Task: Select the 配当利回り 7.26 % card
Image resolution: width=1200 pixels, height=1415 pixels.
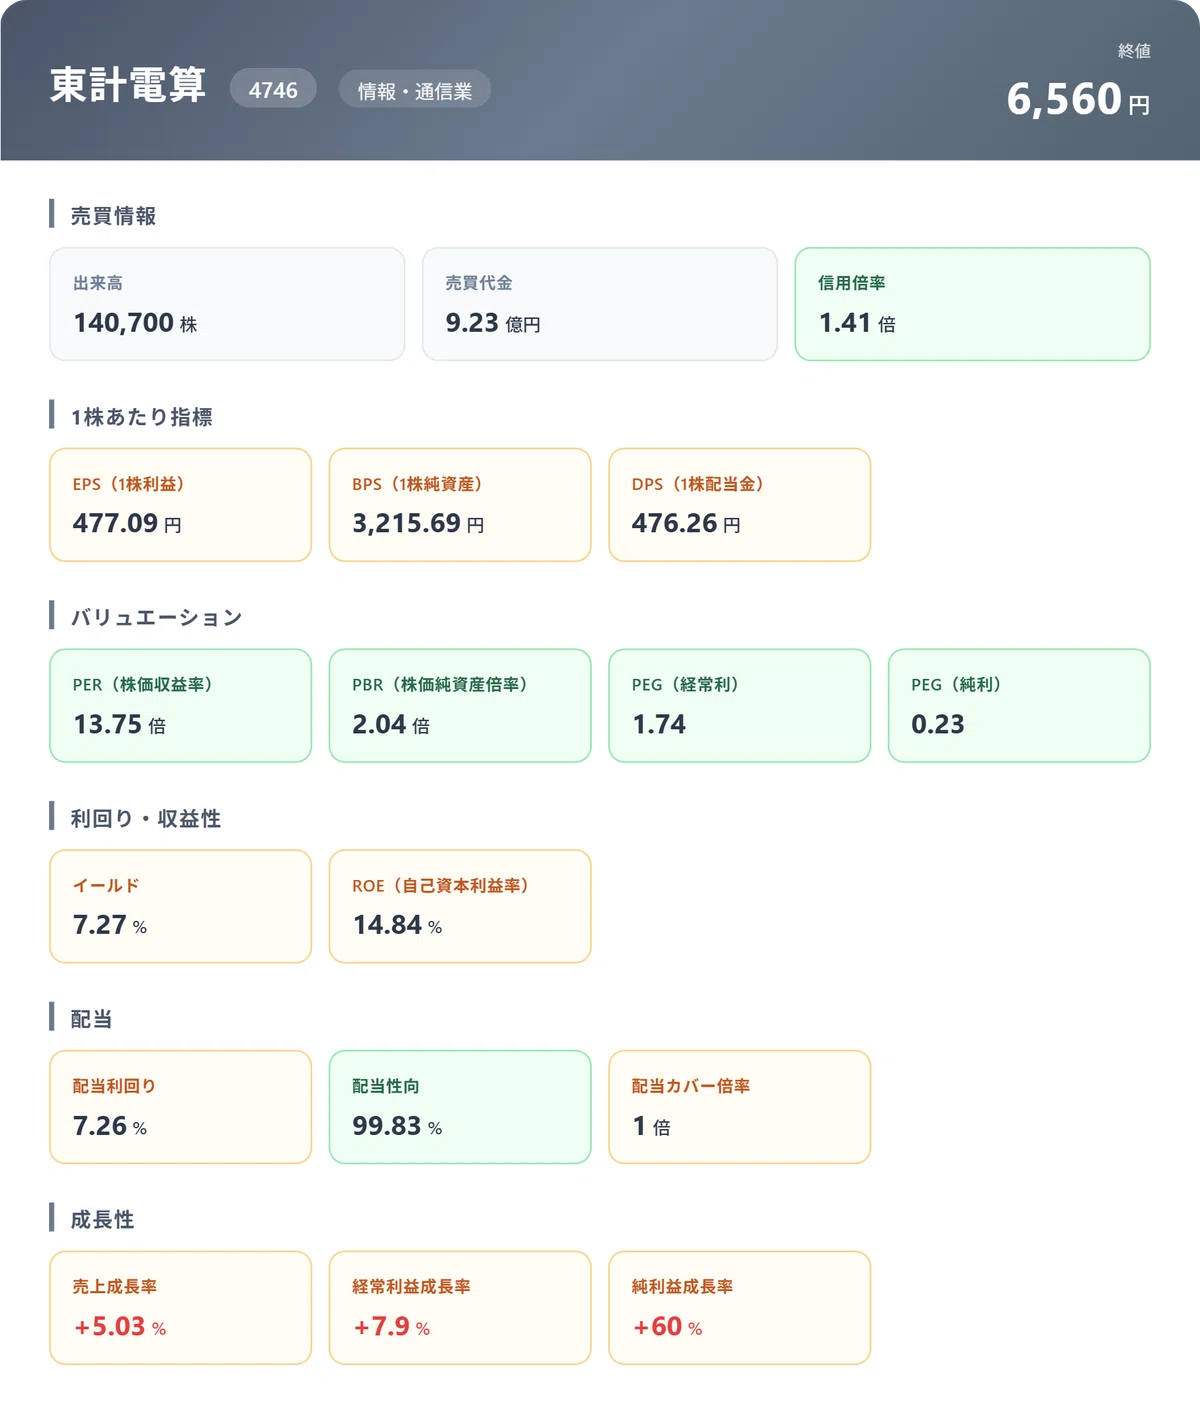Action: coord(181,1107)
